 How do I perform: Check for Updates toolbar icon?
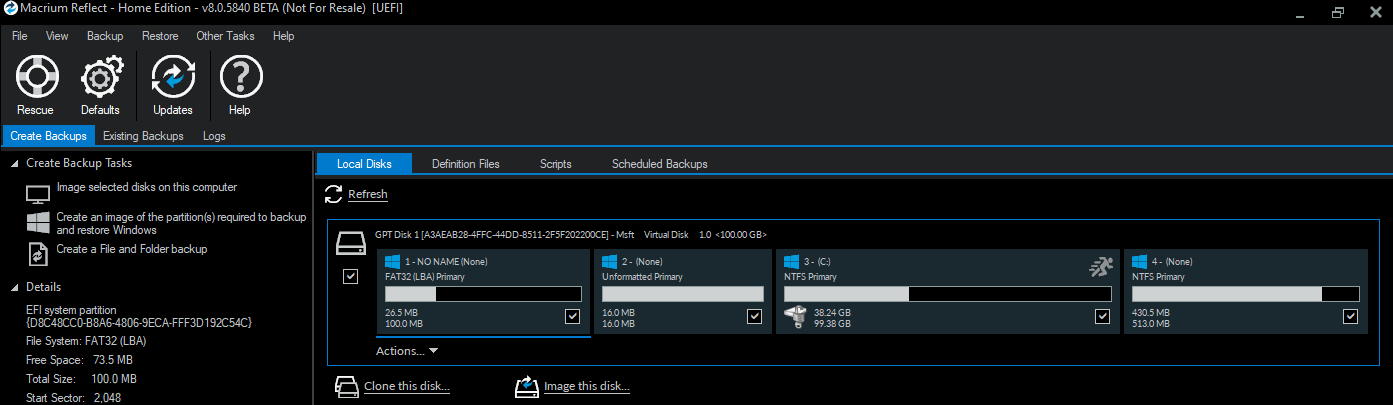[x=173, y=76]
